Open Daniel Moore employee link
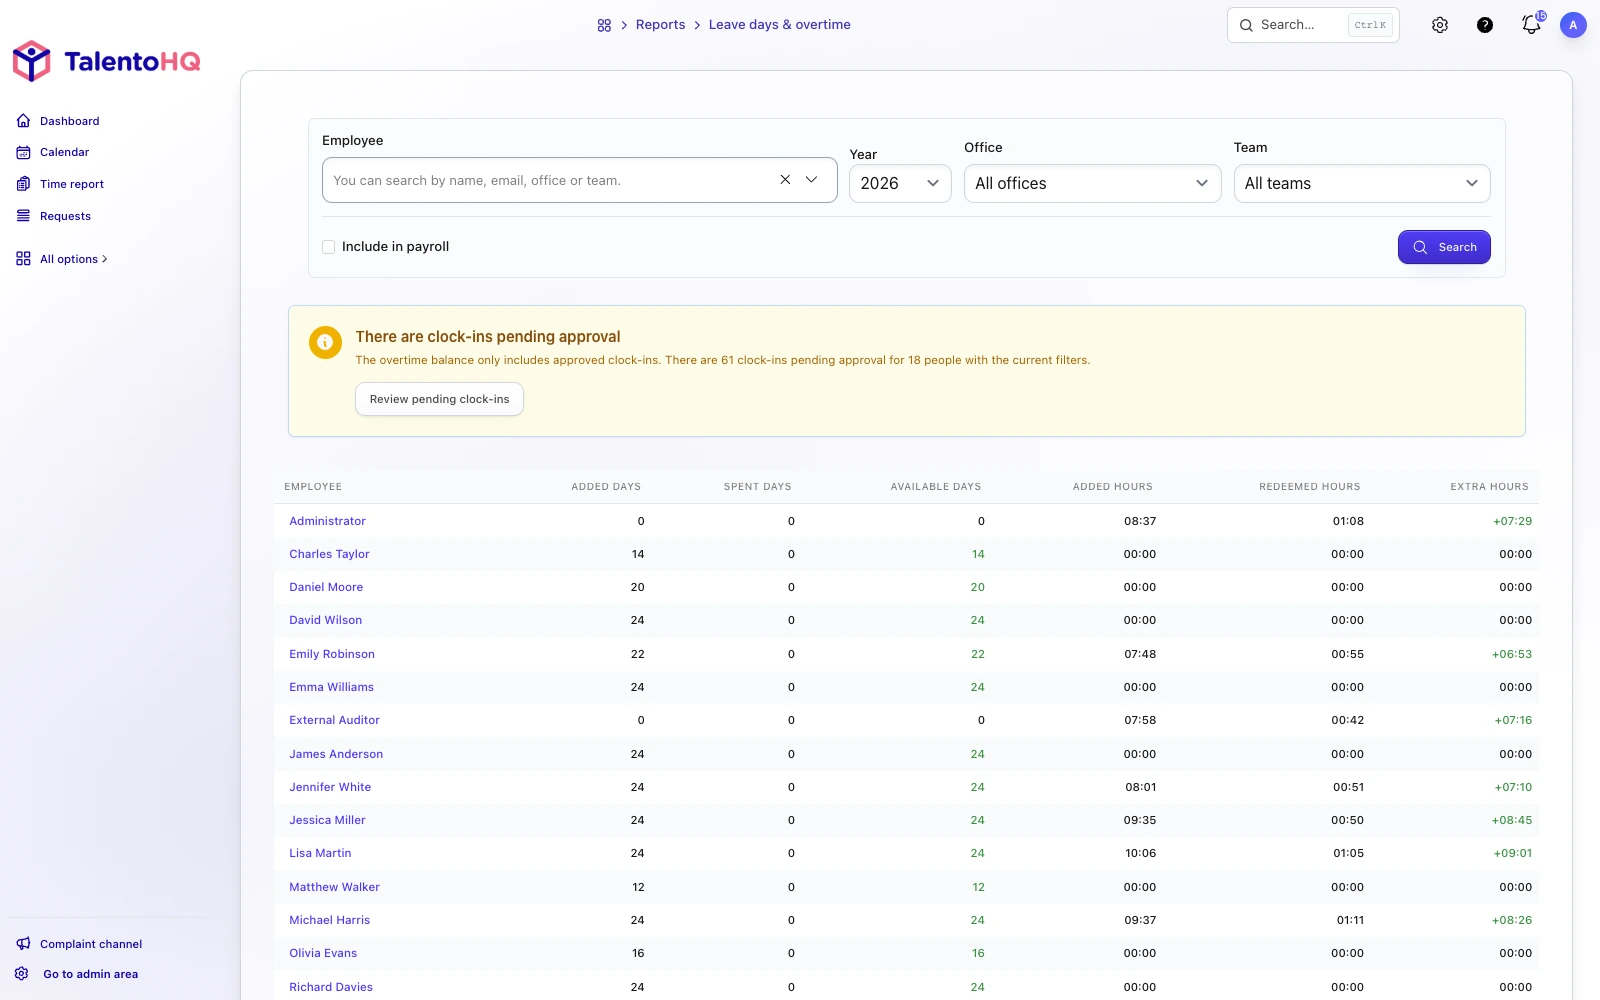The image size is (1600, 1000). (x=326, y=587)
